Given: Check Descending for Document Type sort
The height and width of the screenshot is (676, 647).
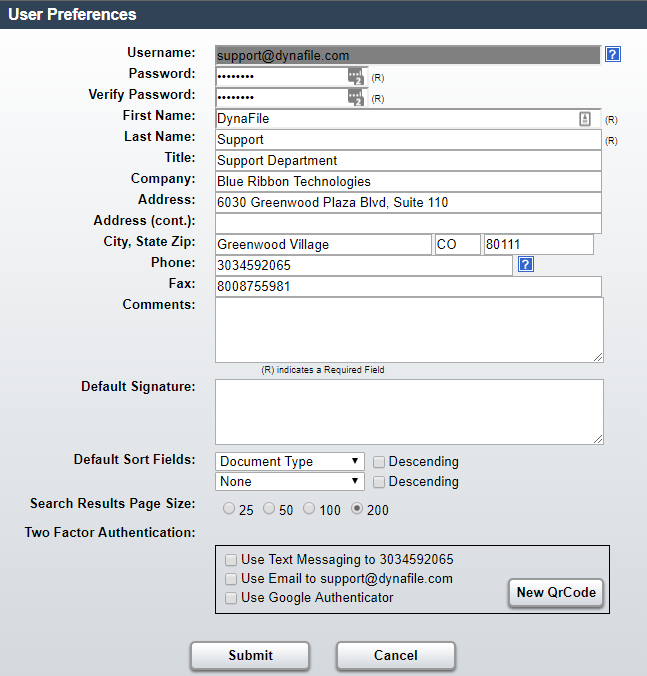Looking at the screenshot, I should coord(378,462).
